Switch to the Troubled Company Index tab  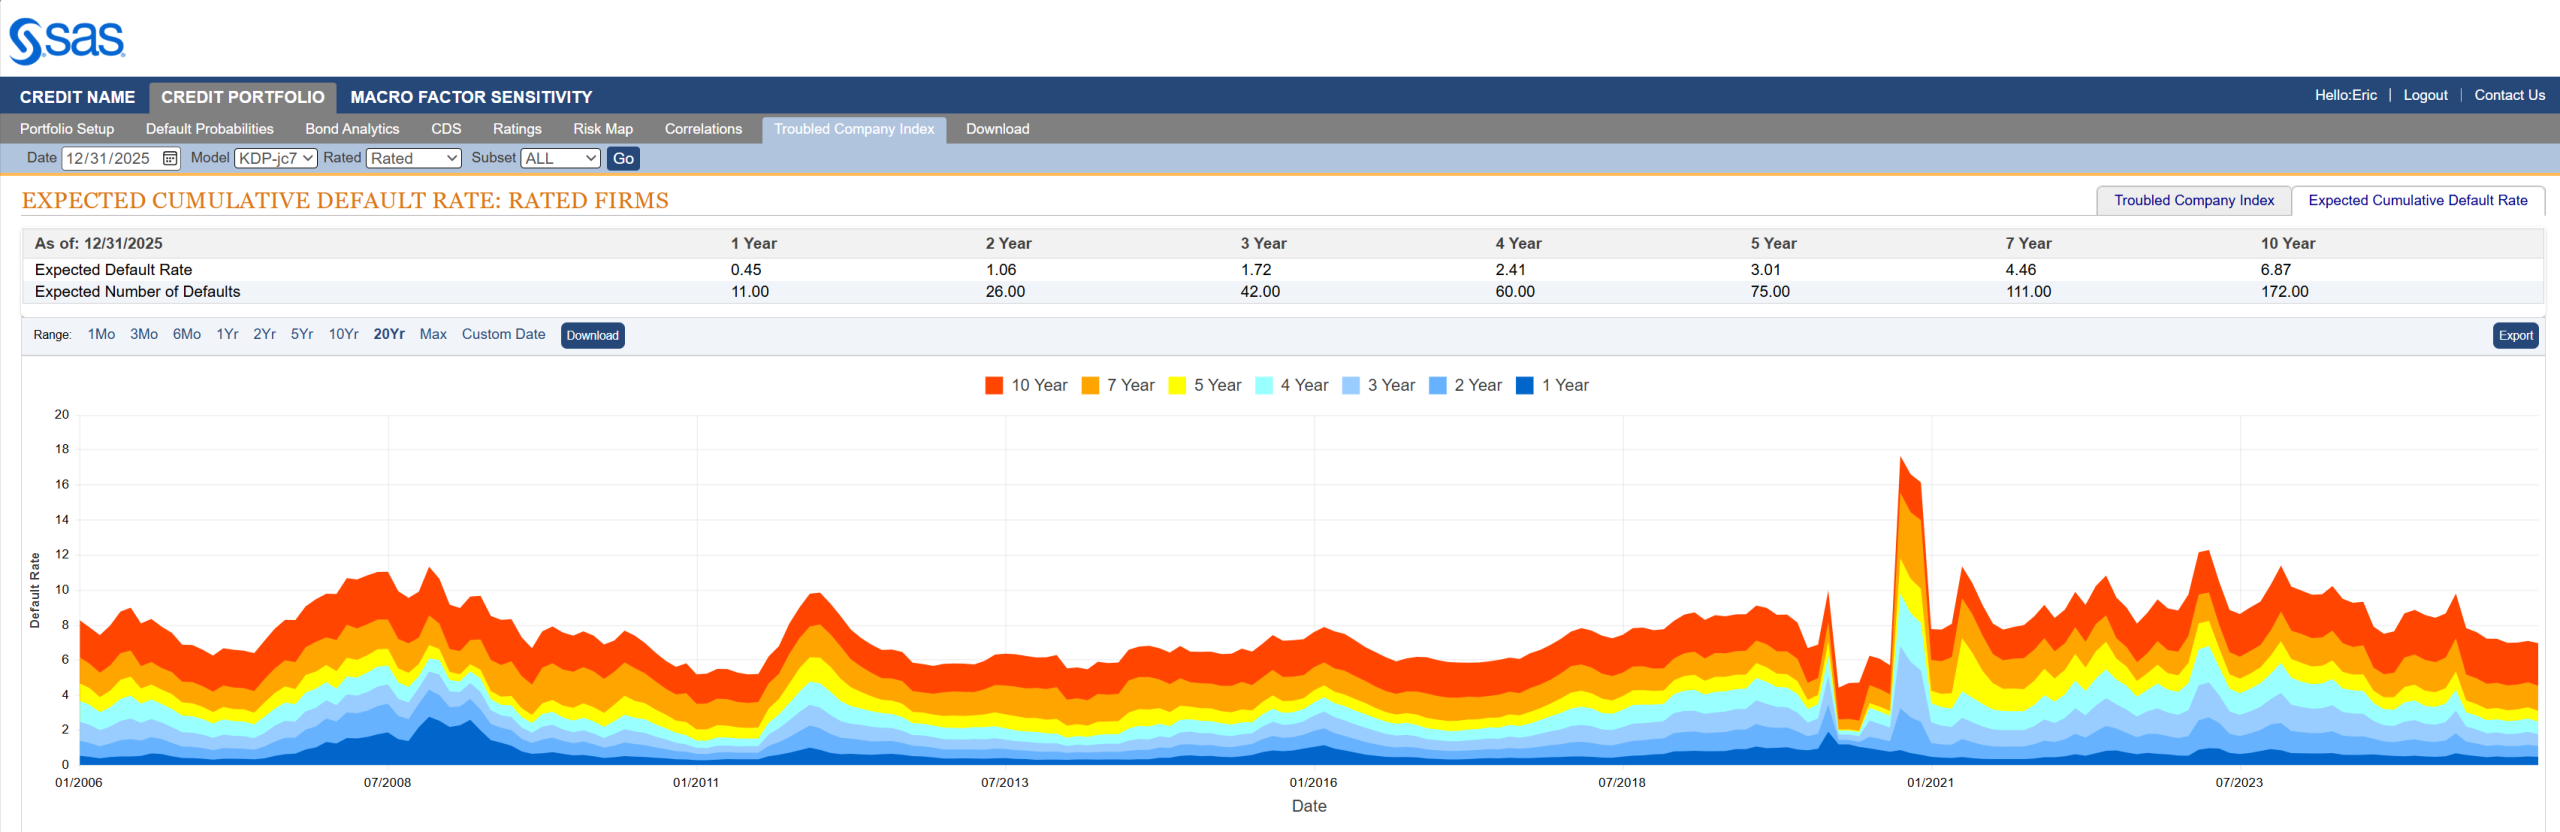2193,201
